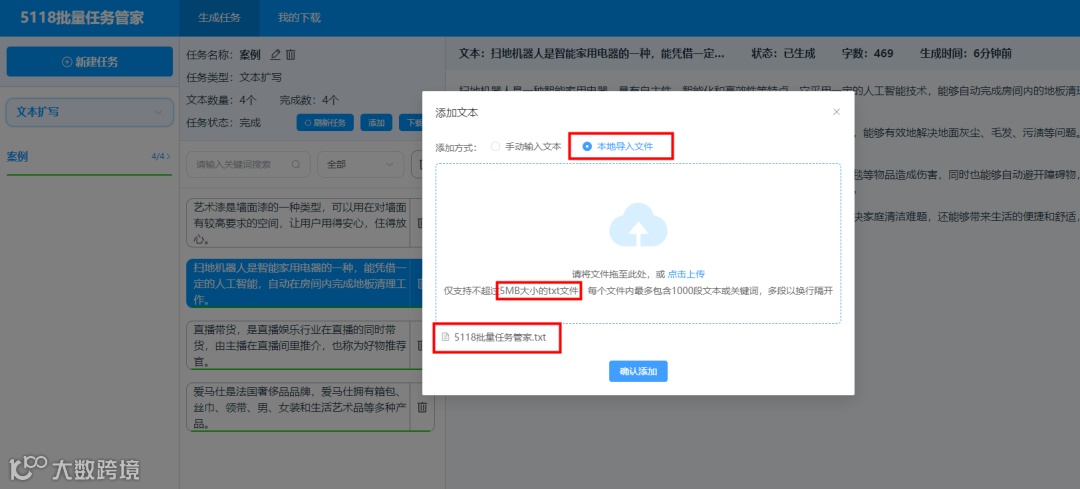Click the 添加 button in task info
Viewport: 1080px width, 489px height.
[376, 123]
